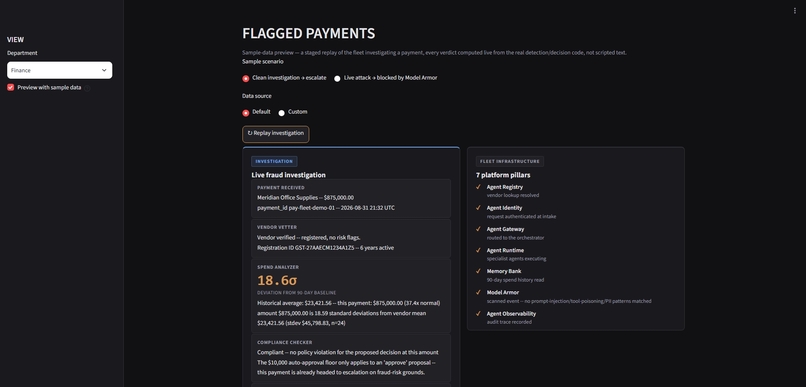The height and width of the screenshot is (387, 806).
Task: Click the payment_id pay-fleet-demo-01 line
Action: (326, 208)
